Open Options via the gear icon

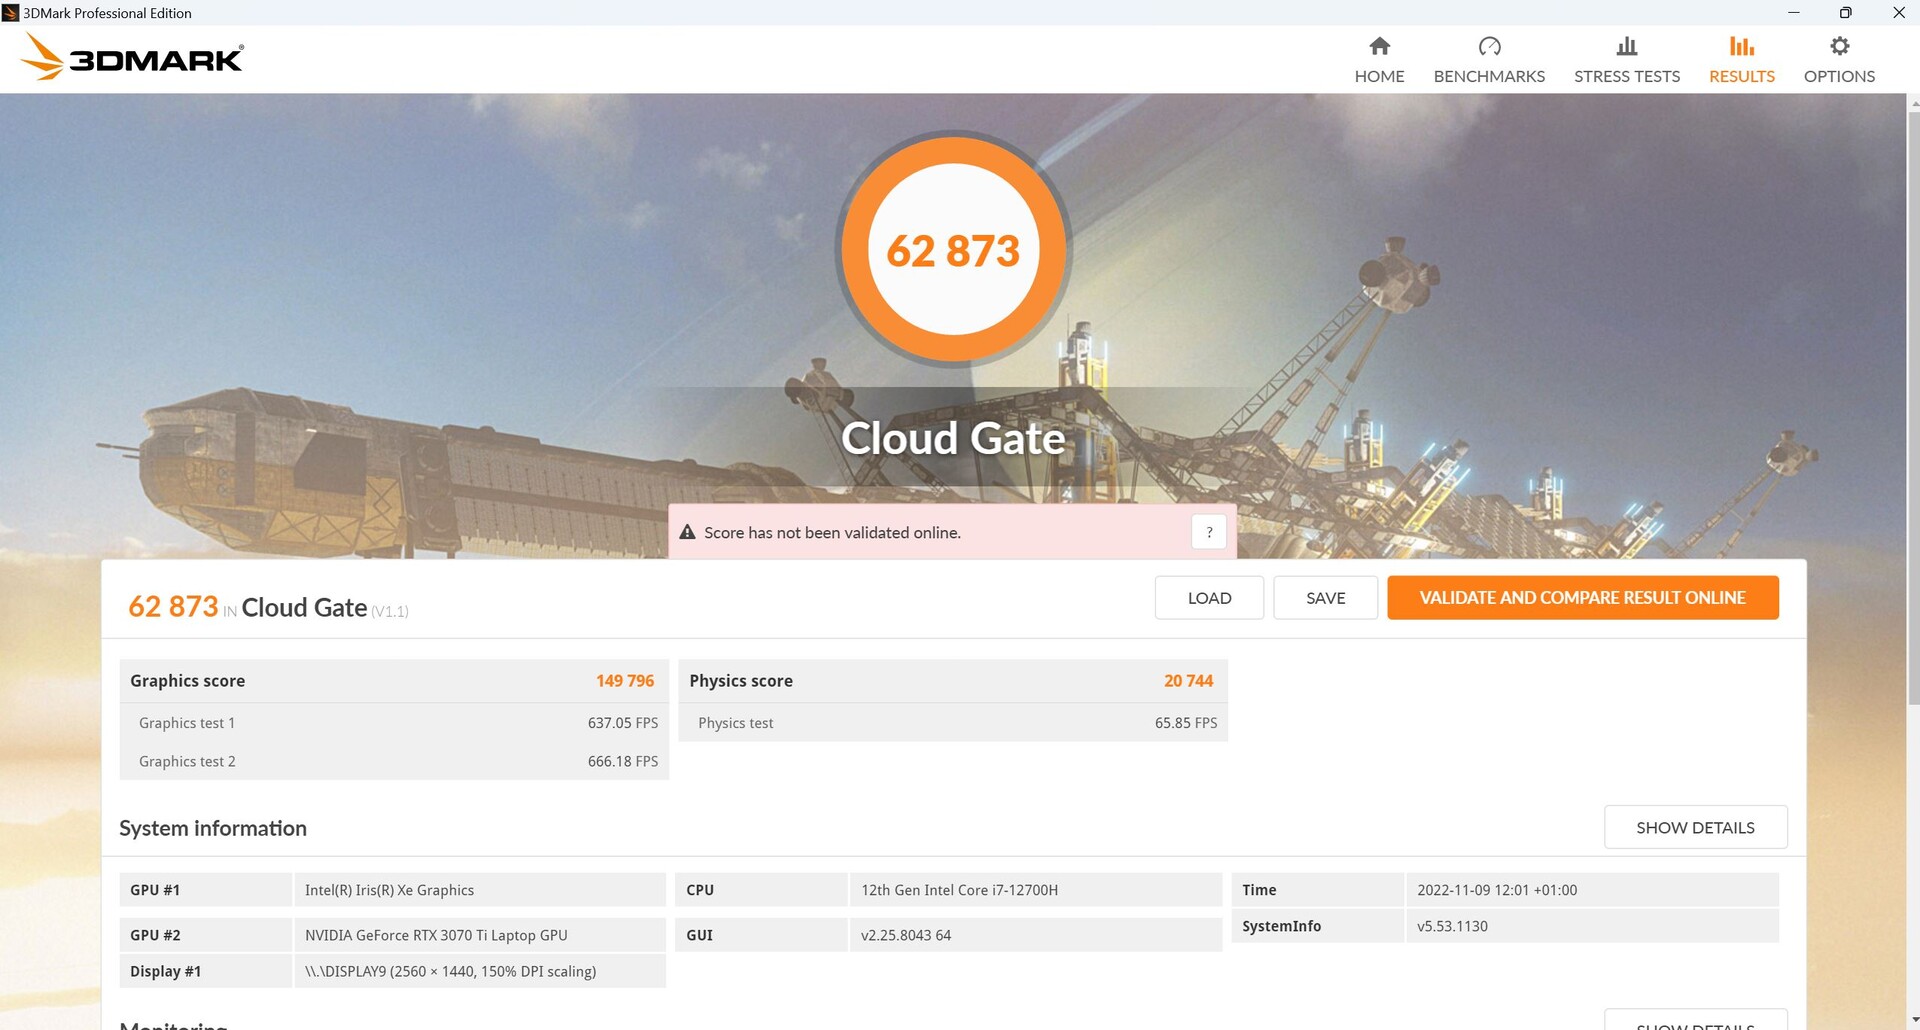point(1839,46)
